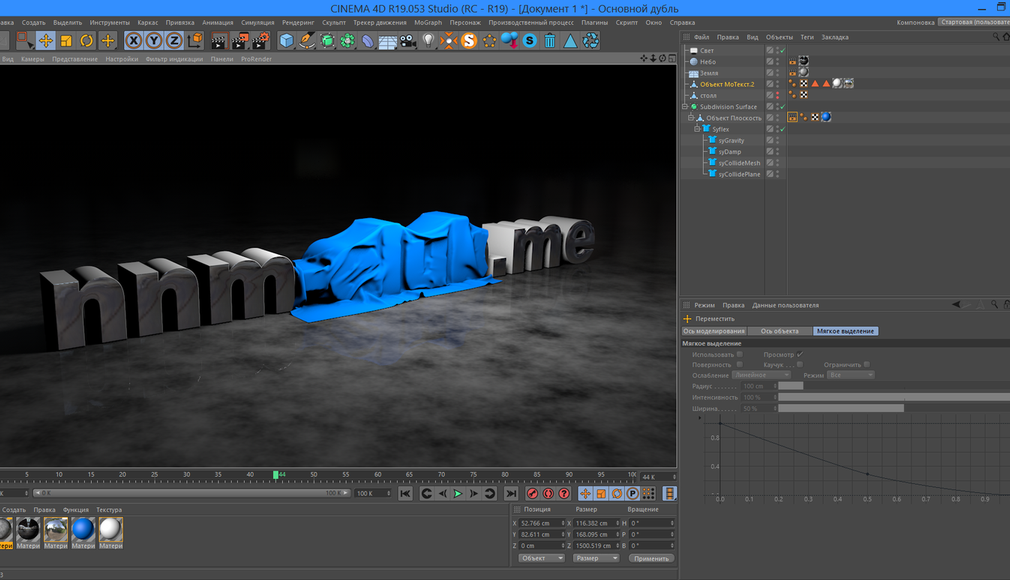Click the Ширина slider bar

[x=894, y=408]
